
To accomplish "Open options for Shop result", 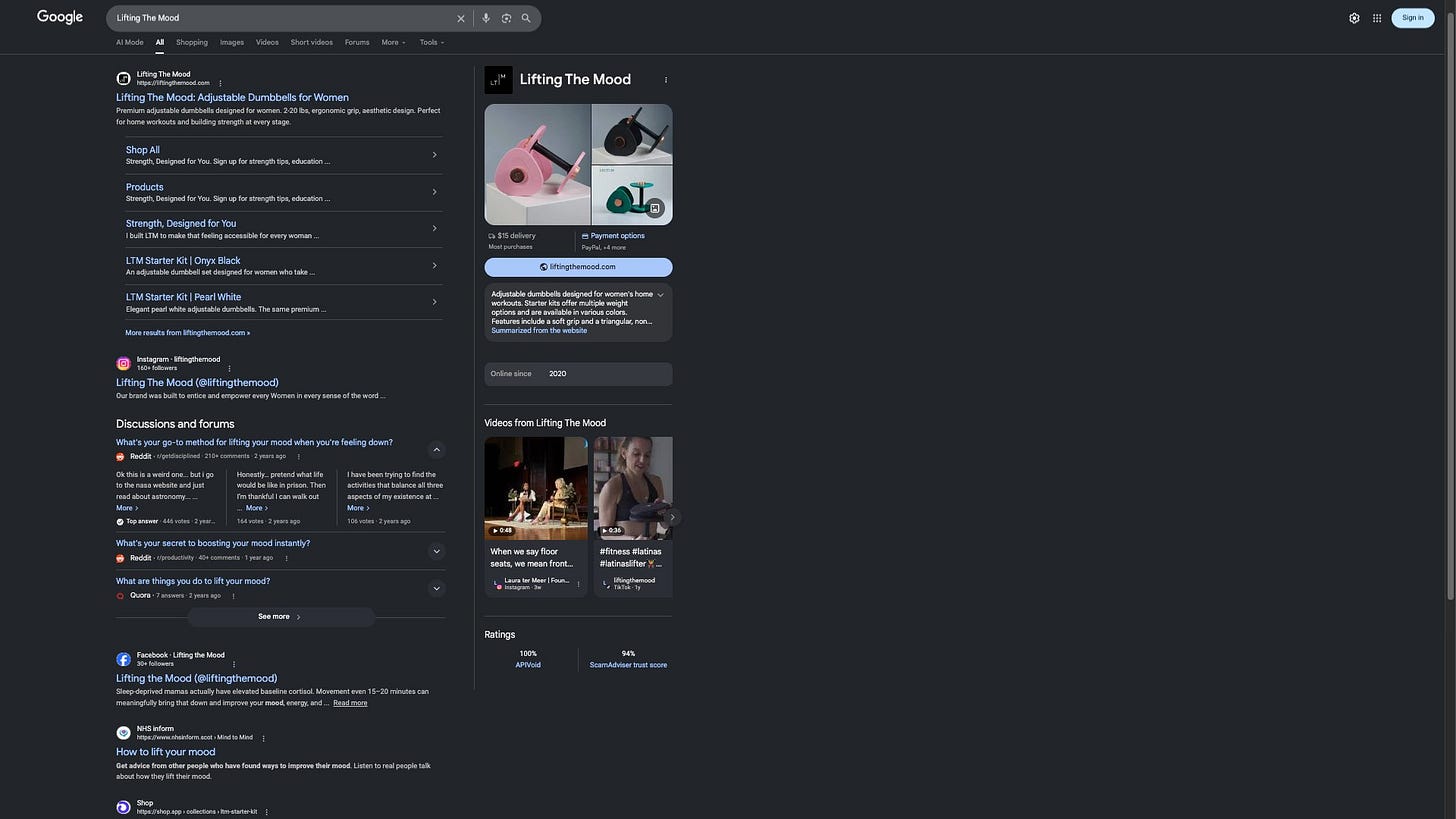I will (267, 812).
